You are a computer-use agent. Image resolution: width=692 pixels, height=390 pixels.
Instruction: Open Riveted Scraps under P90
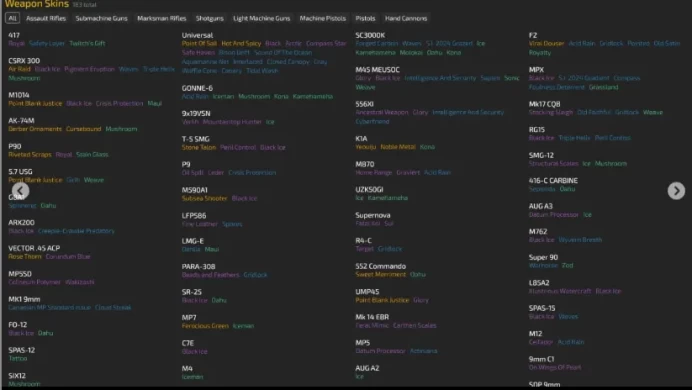point(30,154)
